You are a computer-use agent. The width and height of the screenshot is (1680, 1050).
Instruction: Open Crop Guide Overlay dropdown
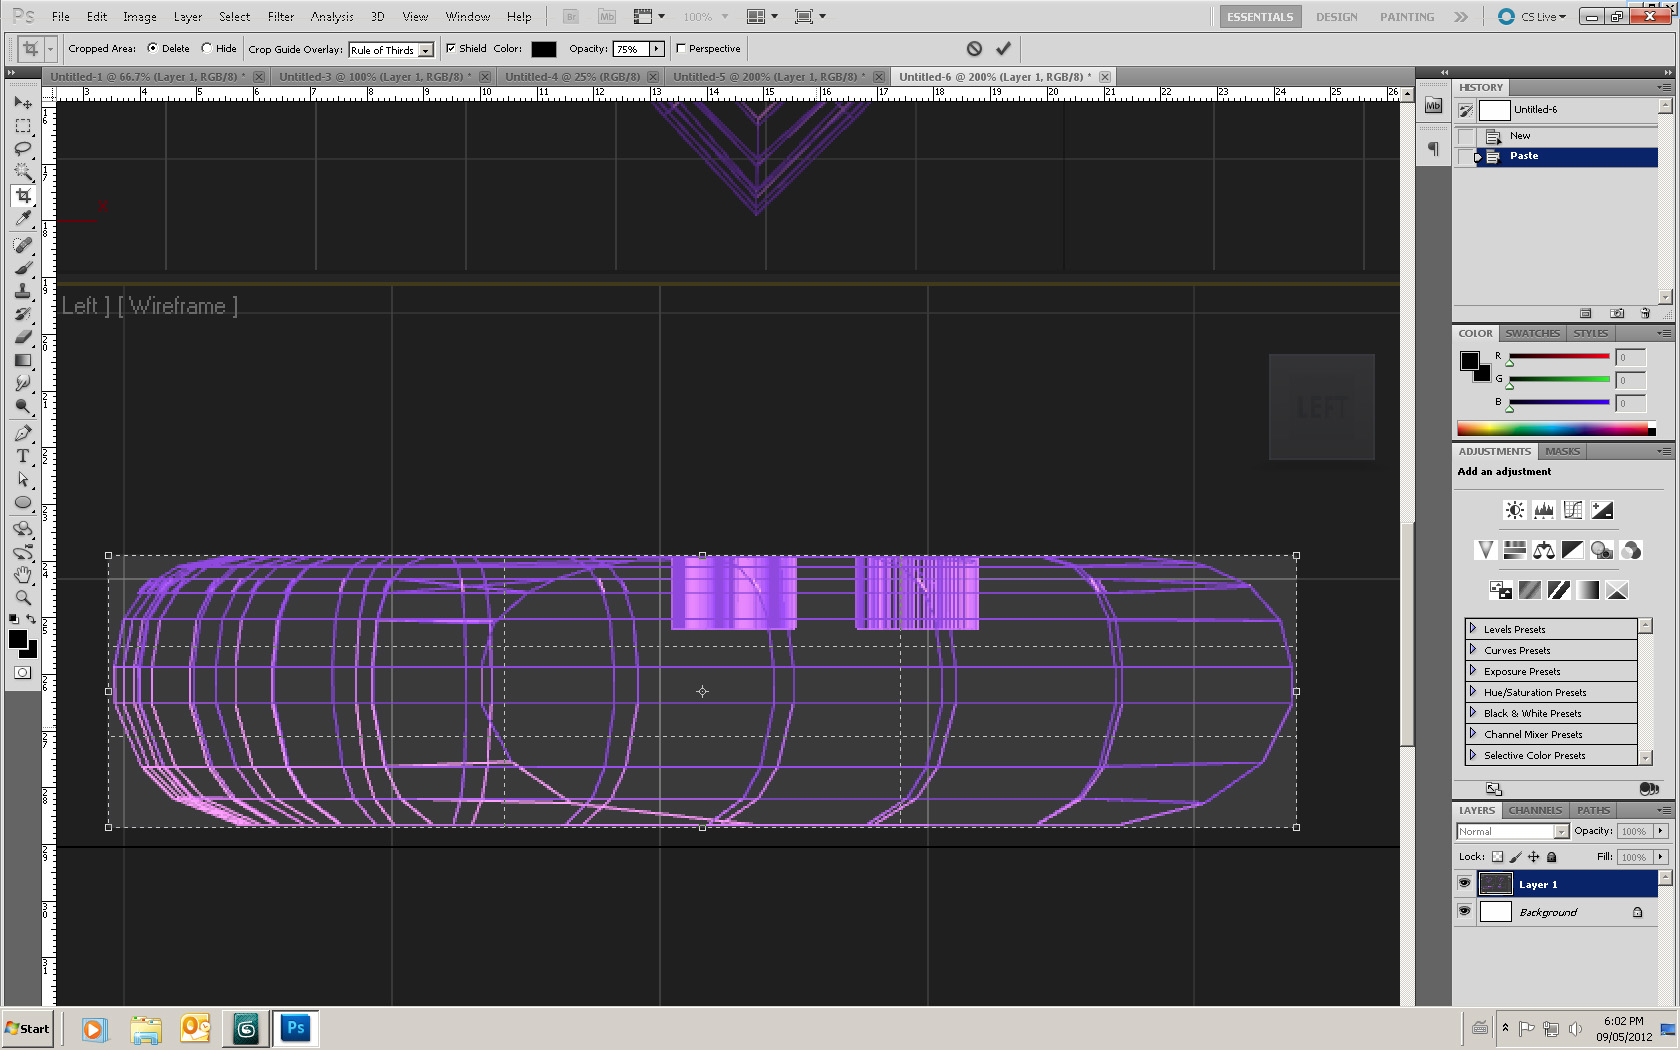(426, 50)
